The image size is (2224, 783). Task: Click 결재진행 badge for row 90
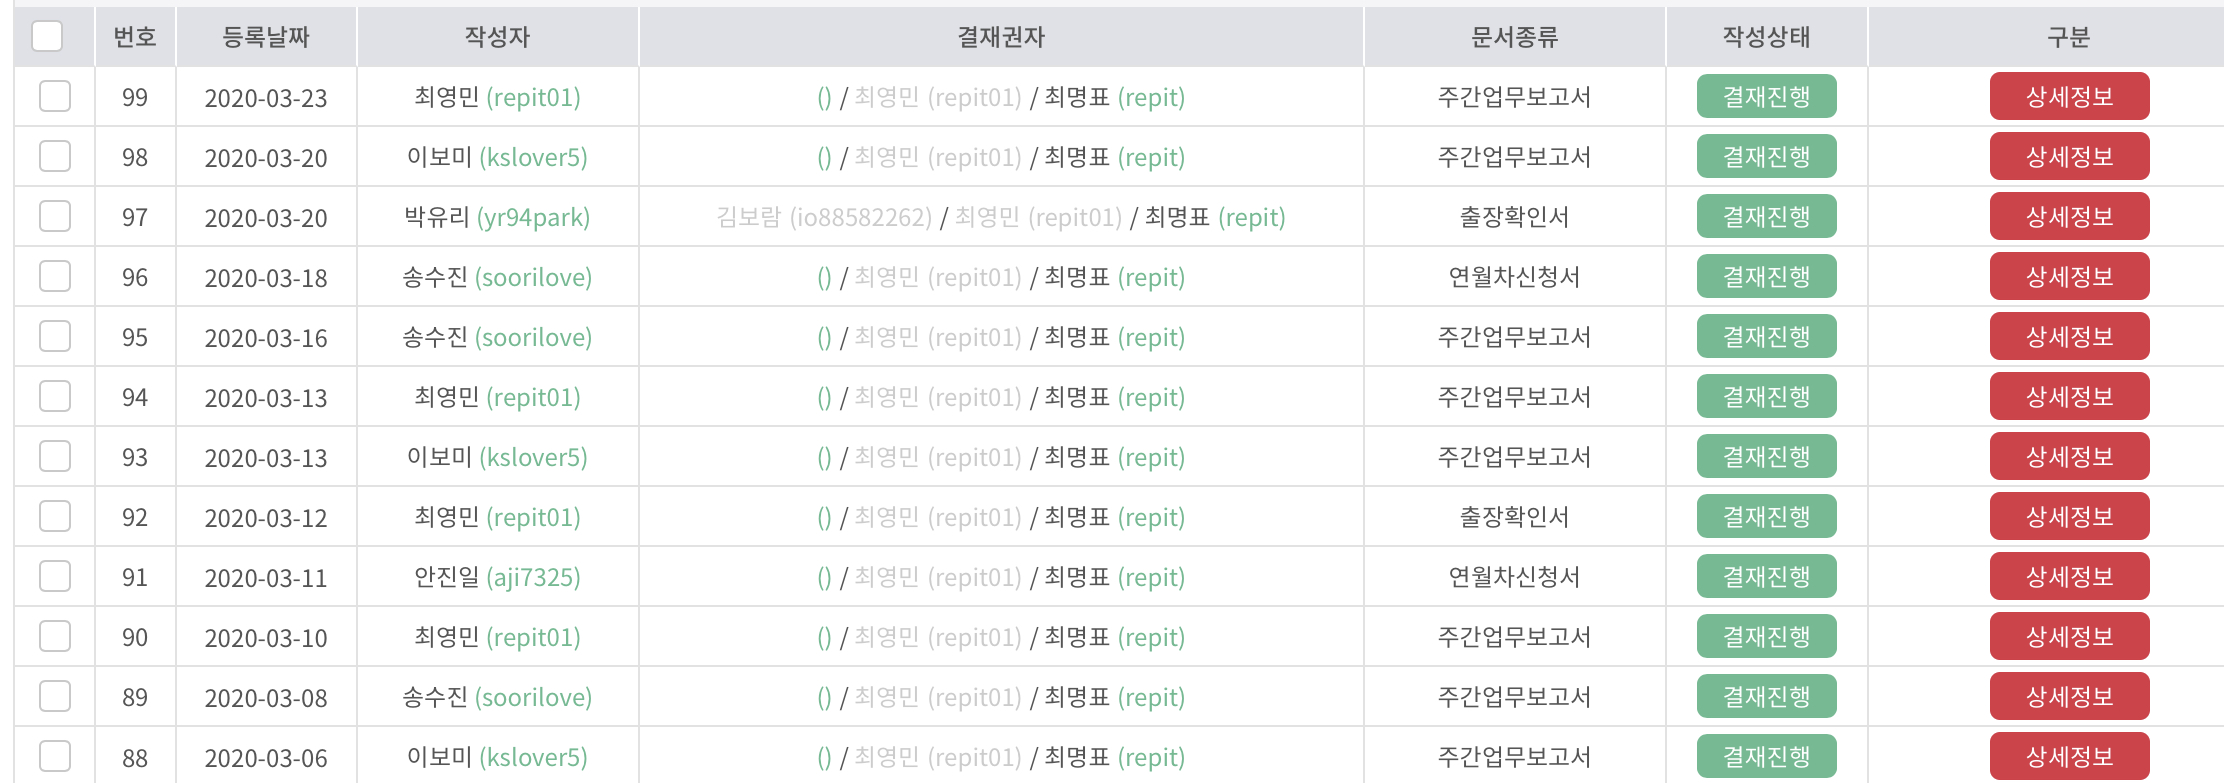(x=1766, y=636)
